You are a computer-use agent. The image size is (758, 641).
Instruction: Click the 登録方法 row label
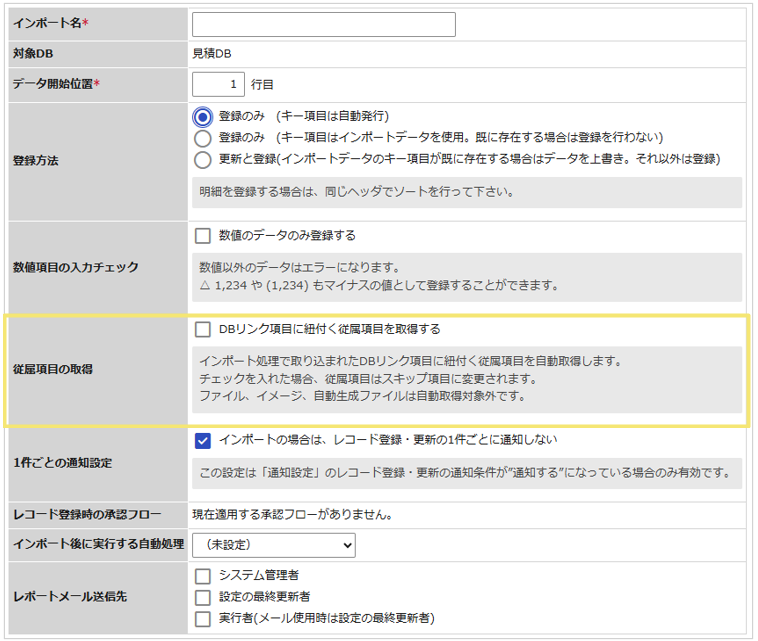(x=35, y=161)
